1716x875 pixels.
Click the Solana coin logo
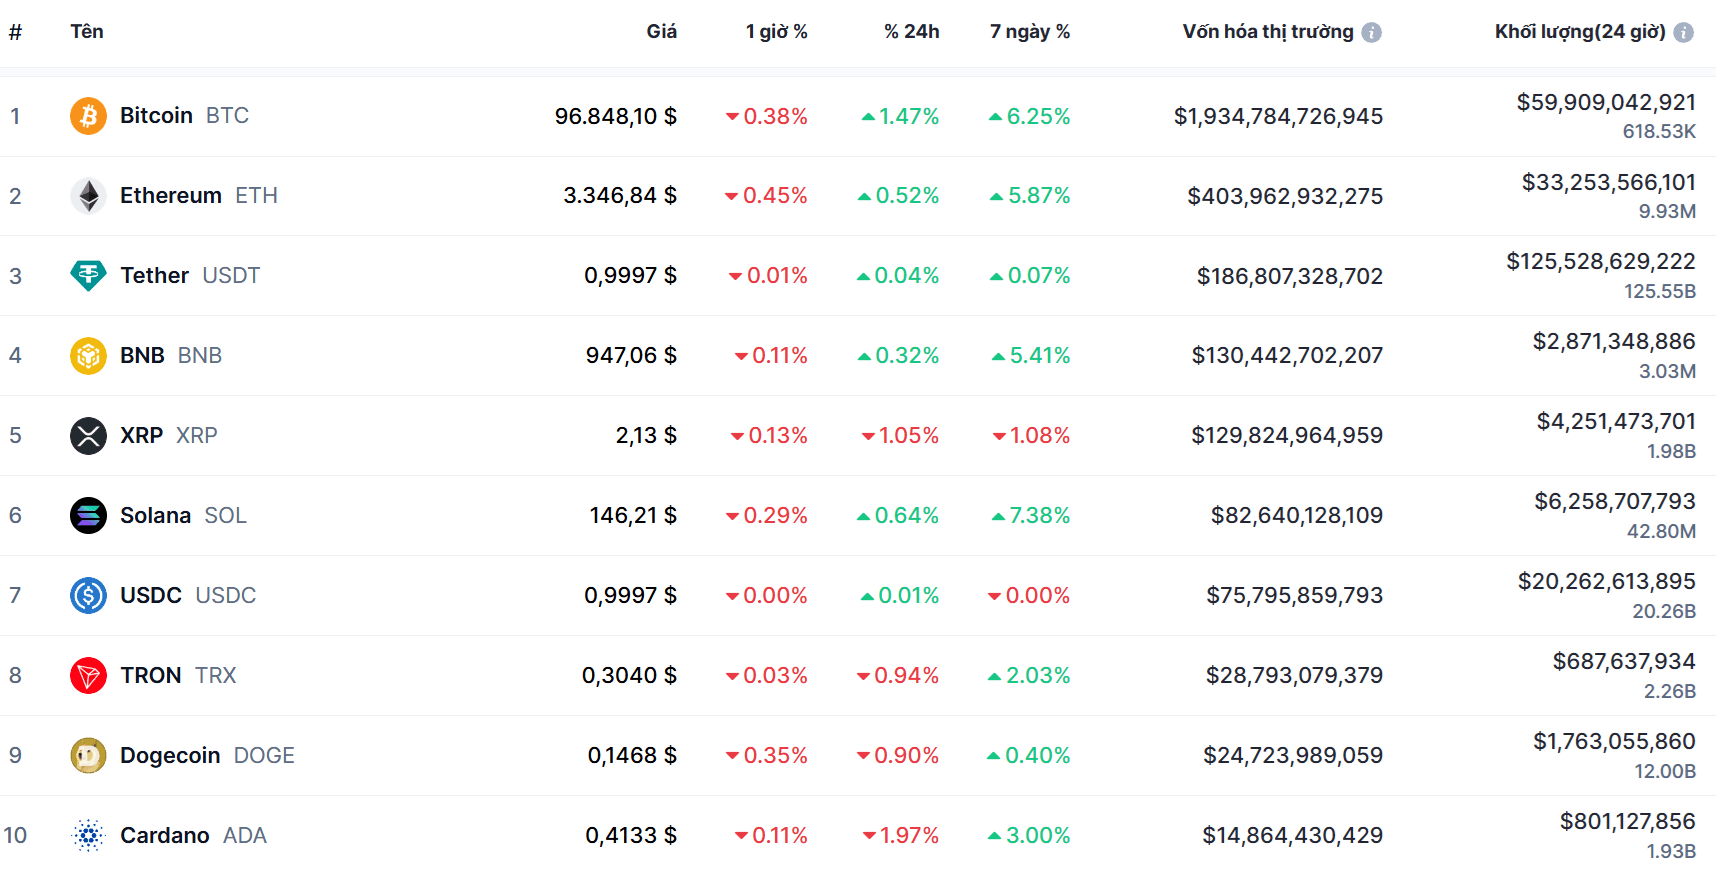click(88, 515)
